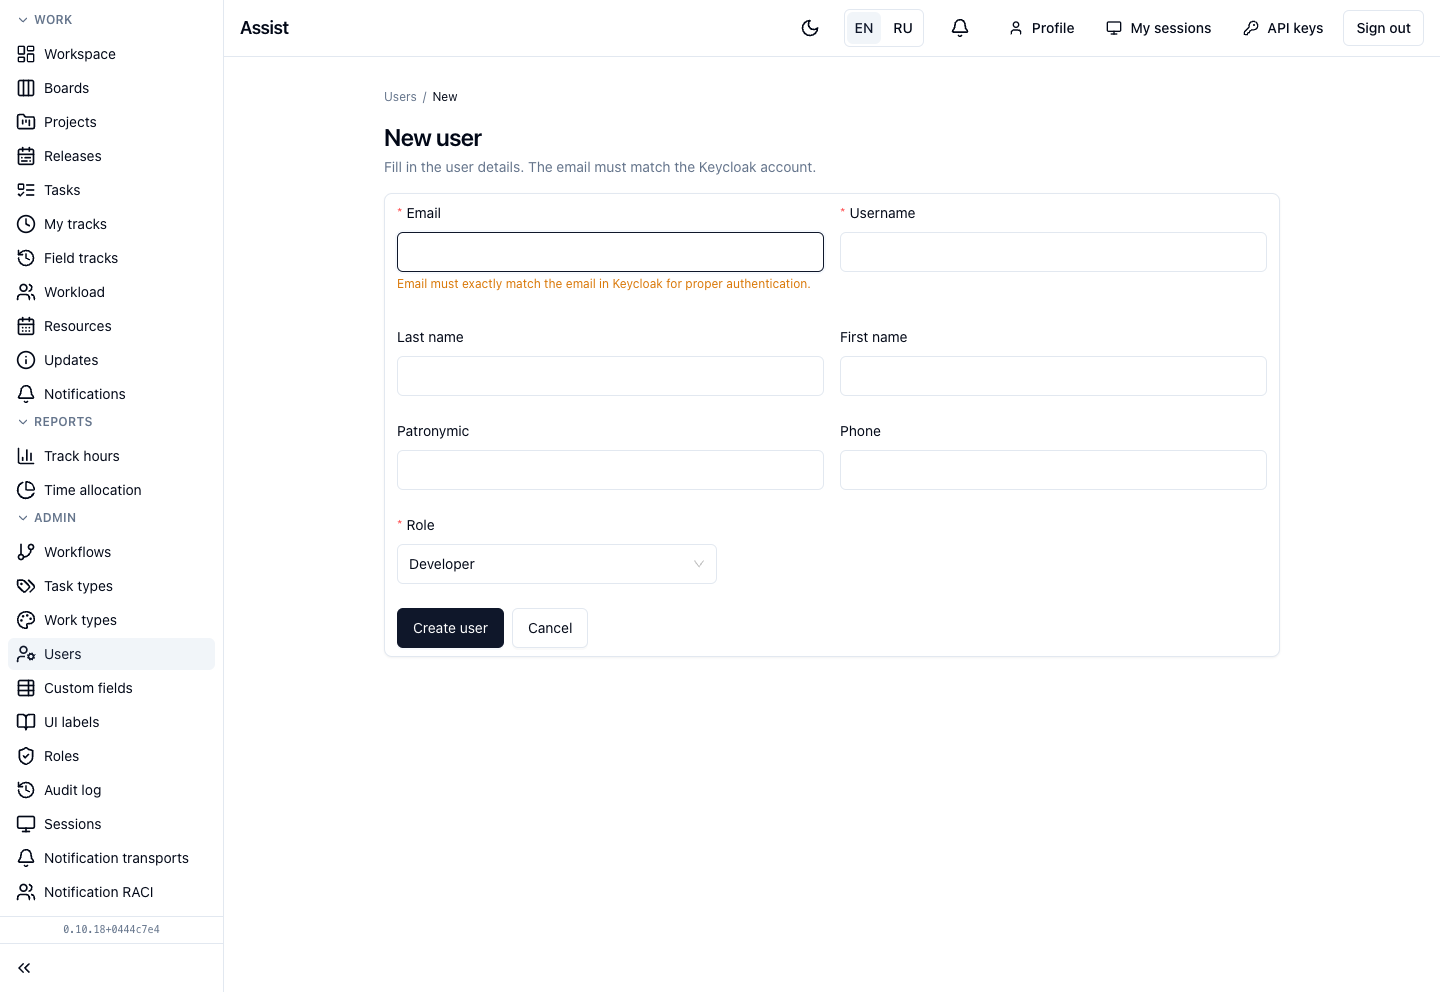Open Time allocation report

pos(111,490)
